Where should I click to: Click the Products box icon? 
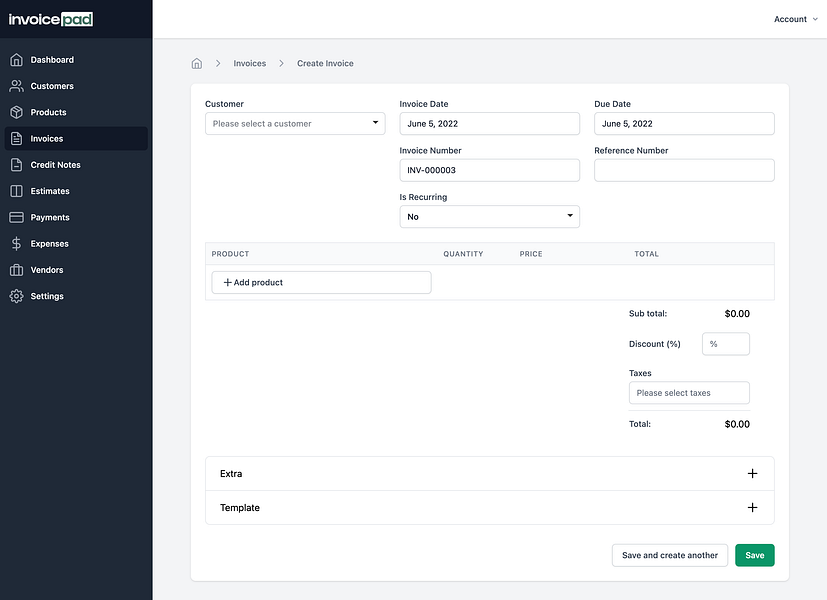click(16, 112)
